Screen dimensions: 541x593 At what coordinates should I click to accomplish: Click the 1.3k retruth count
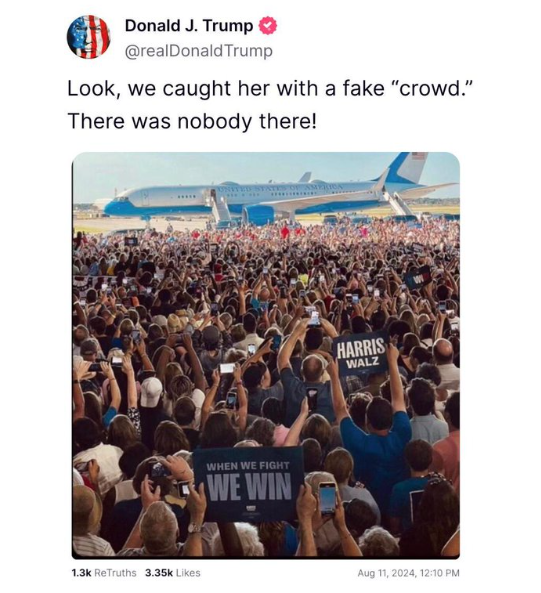point(81,573)
